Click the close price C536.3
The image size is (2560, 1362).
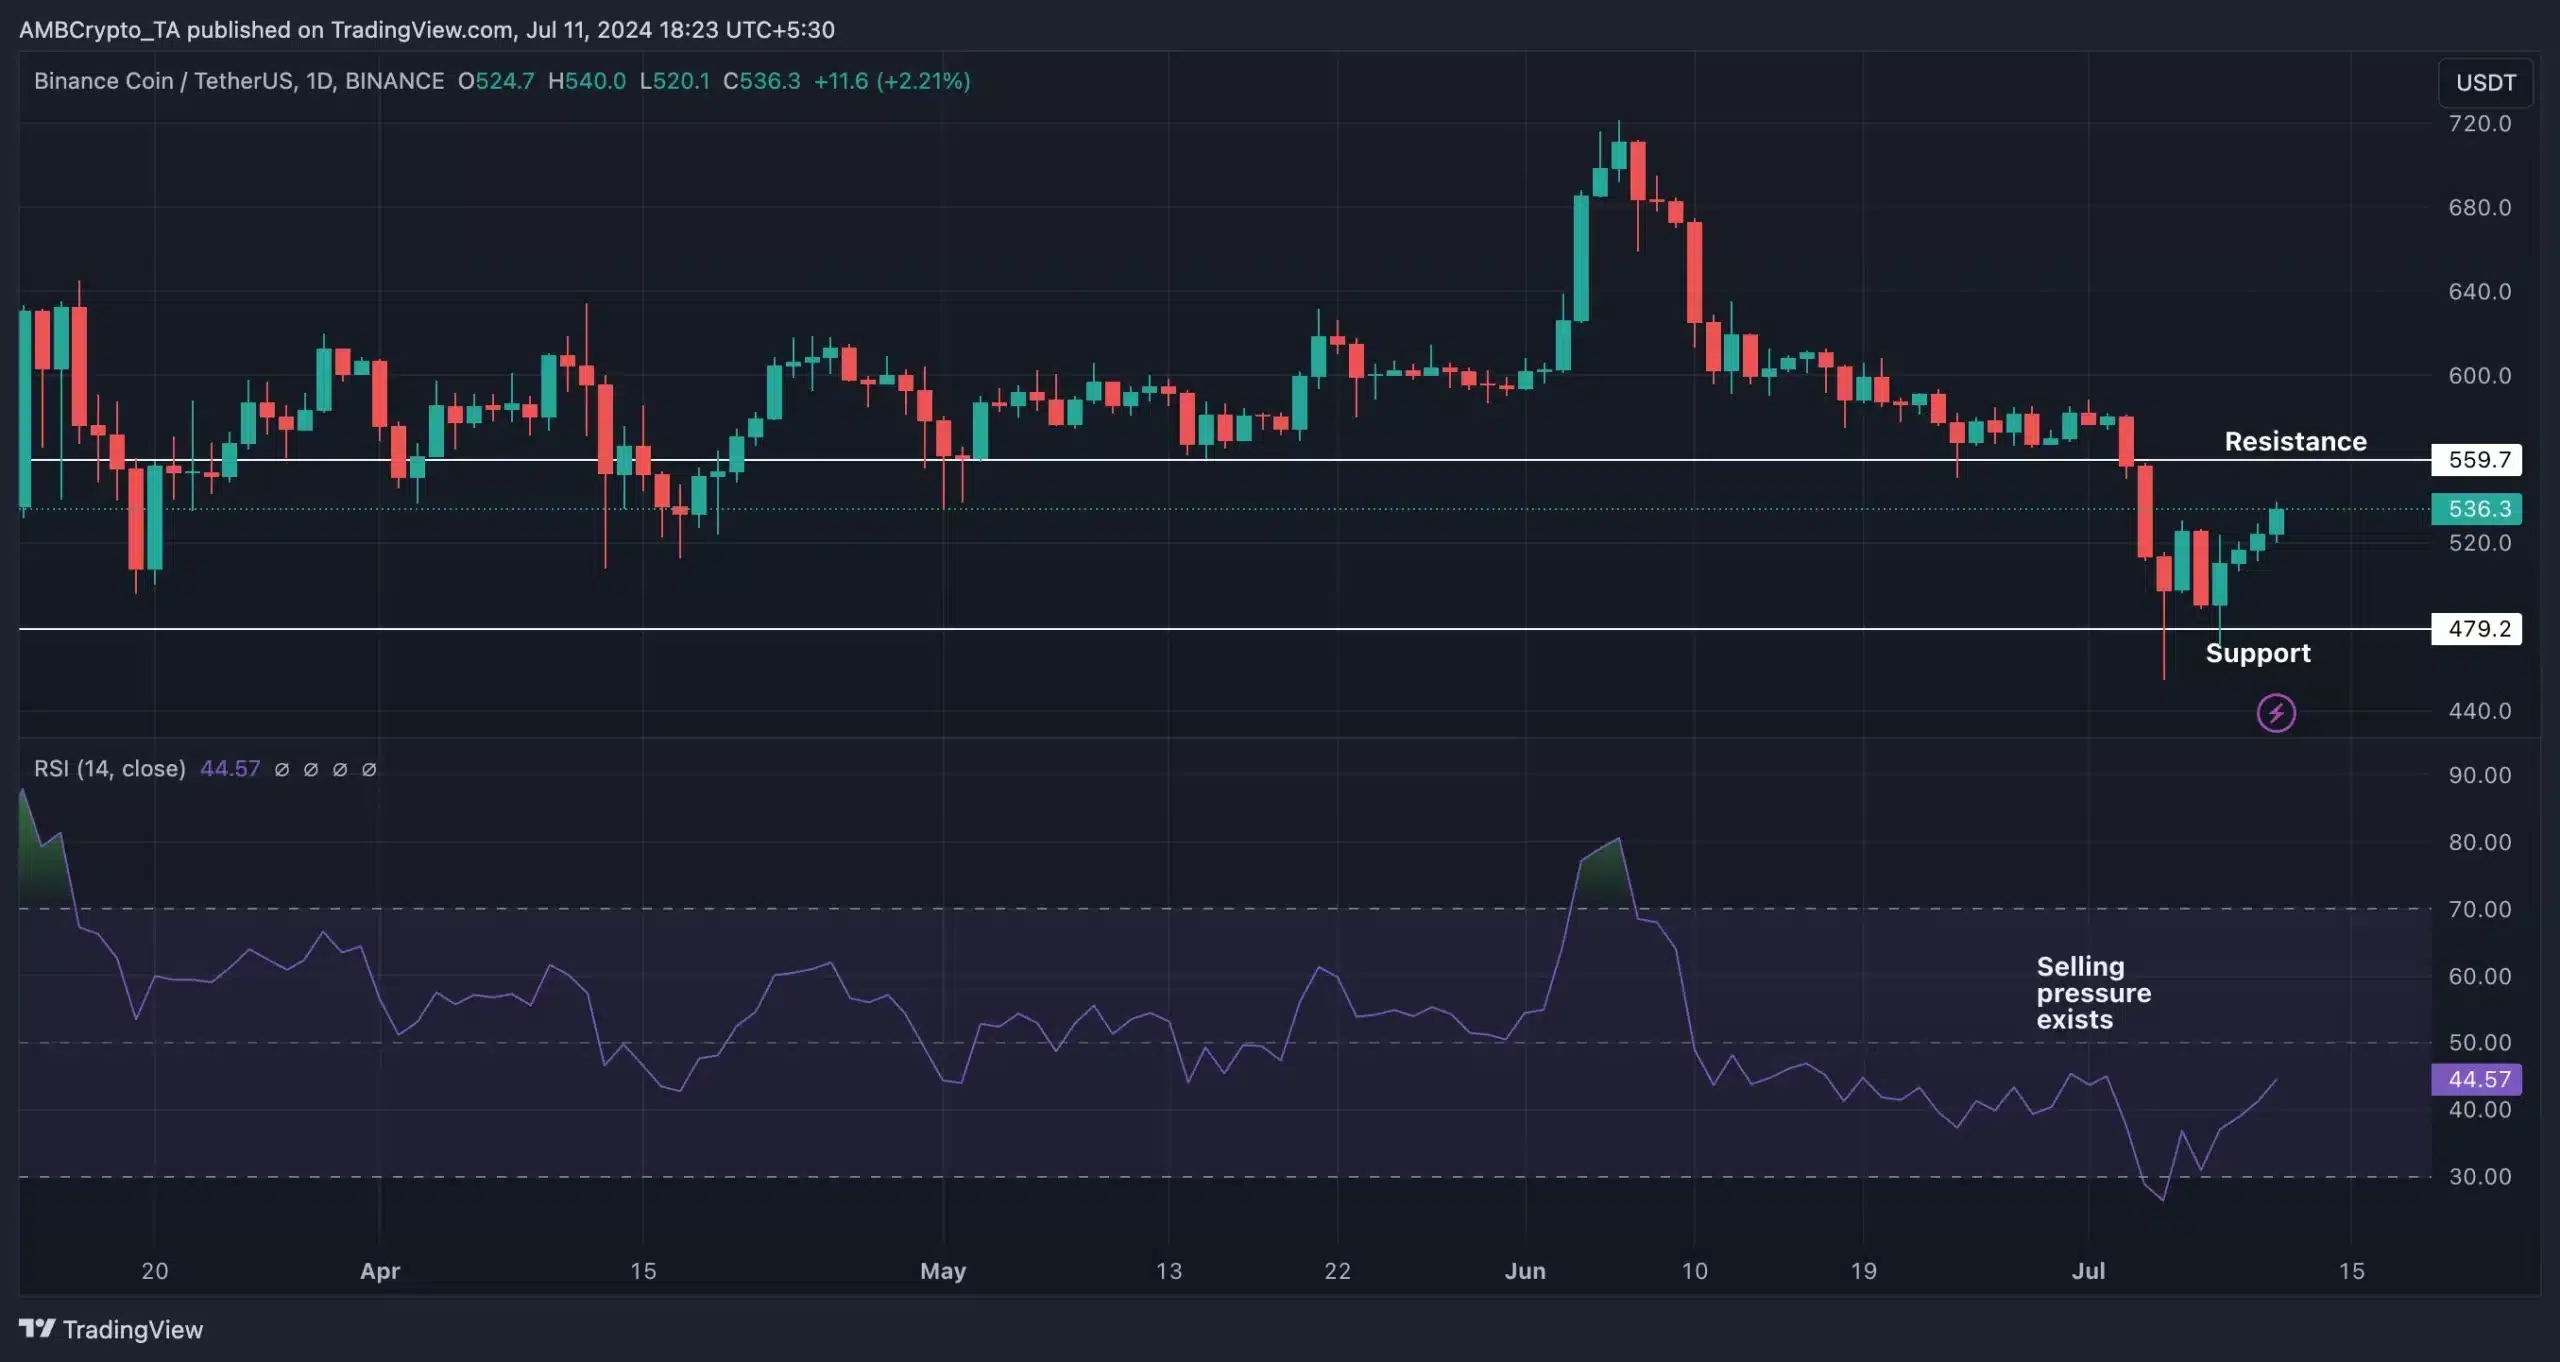point(762,81)
